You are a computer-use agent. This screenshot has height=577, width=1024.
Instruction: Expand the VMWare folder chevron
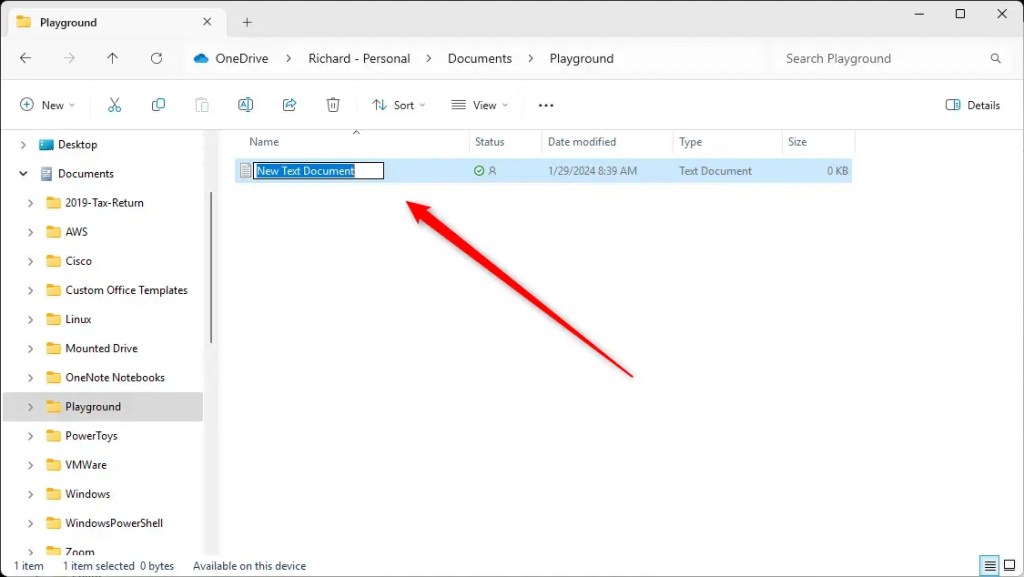30,465
